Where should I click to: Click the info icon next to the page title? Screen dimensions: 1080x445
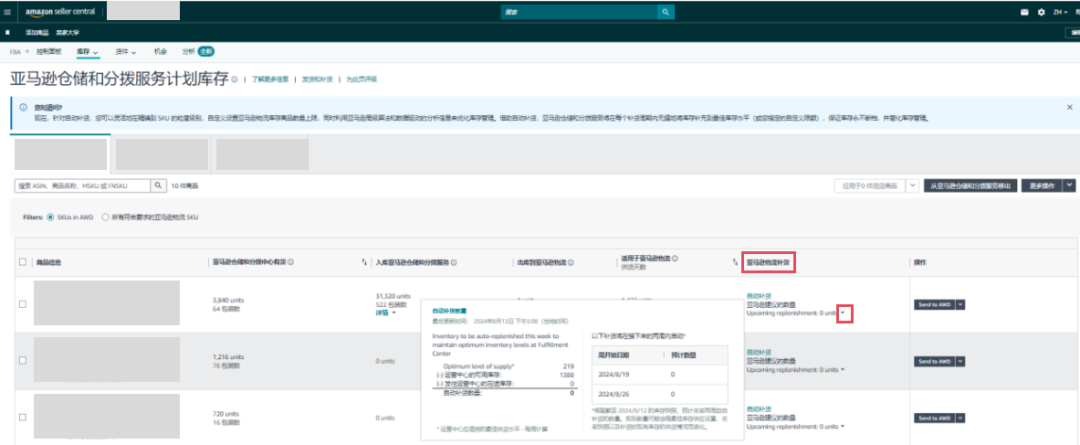235,79
